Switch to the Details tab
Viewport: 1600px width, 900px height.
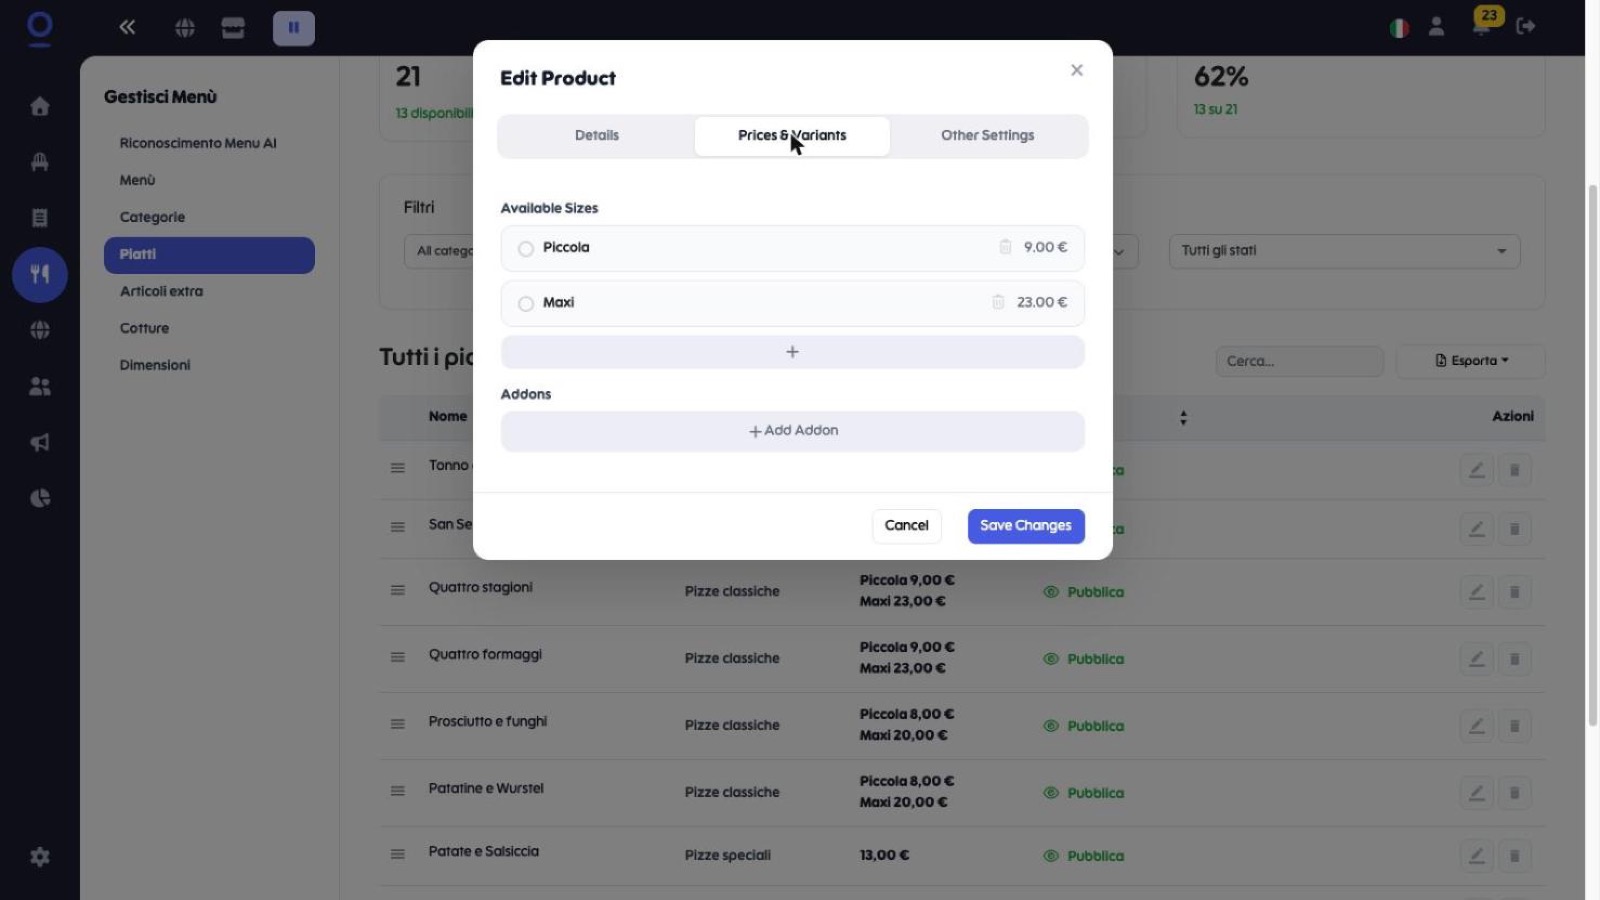pyautogui.click(x=597, y=136)
